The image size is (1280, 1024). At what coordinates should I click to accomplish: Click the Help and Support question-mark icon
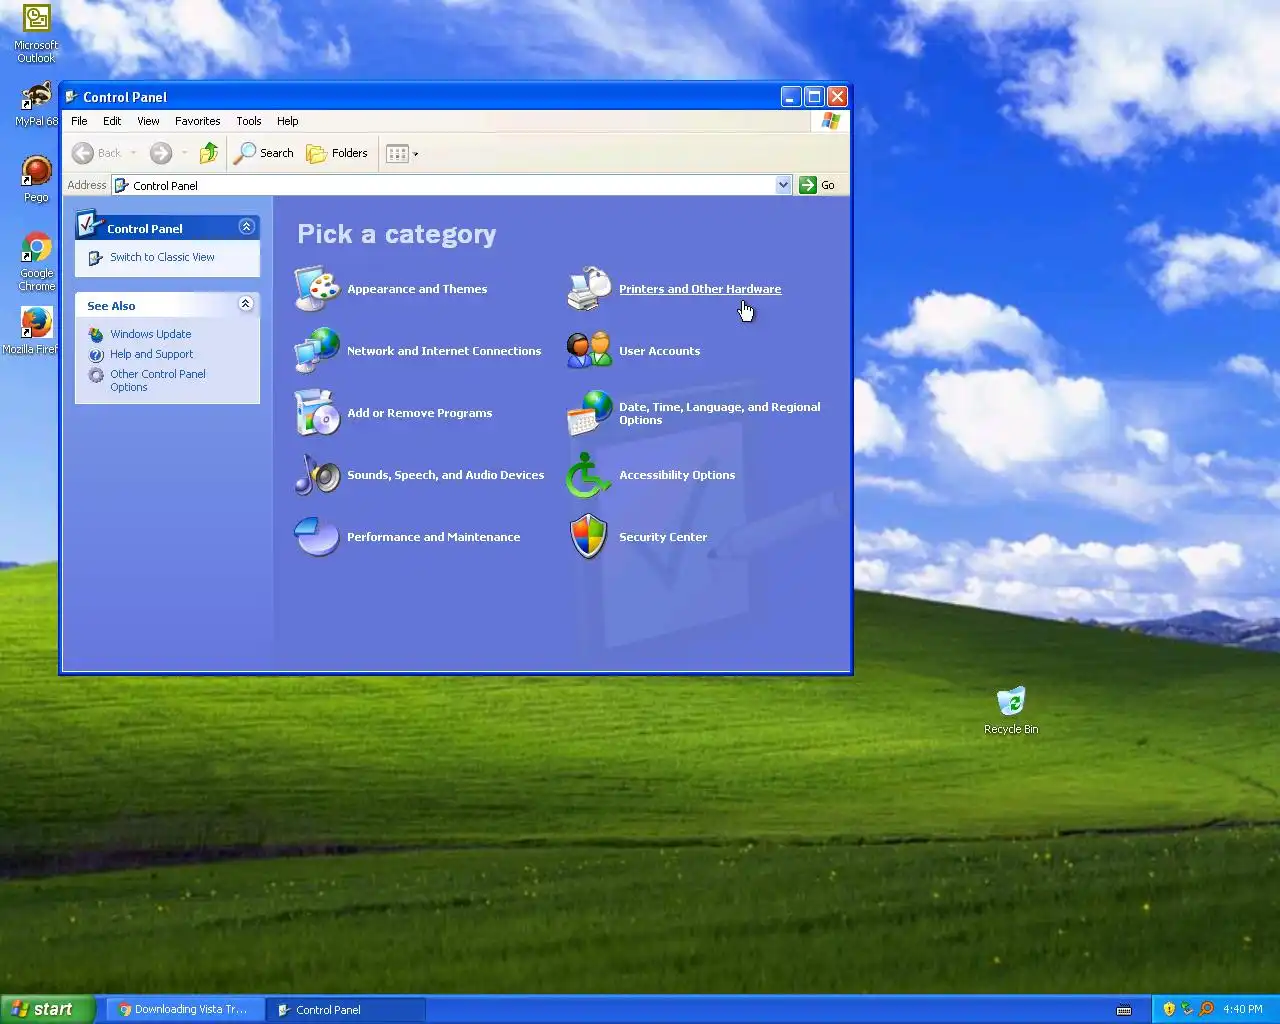[96, 354]
